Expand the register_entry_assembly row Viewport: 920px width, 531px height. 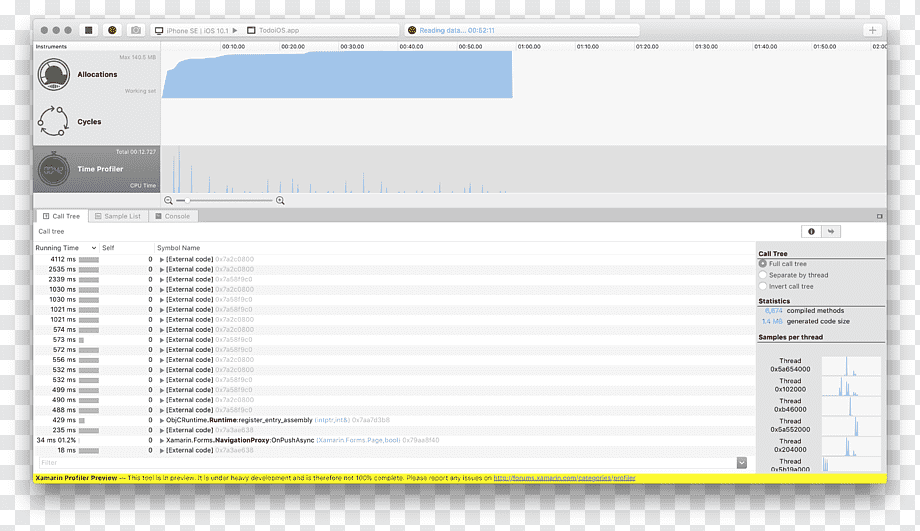click(162, 420)
